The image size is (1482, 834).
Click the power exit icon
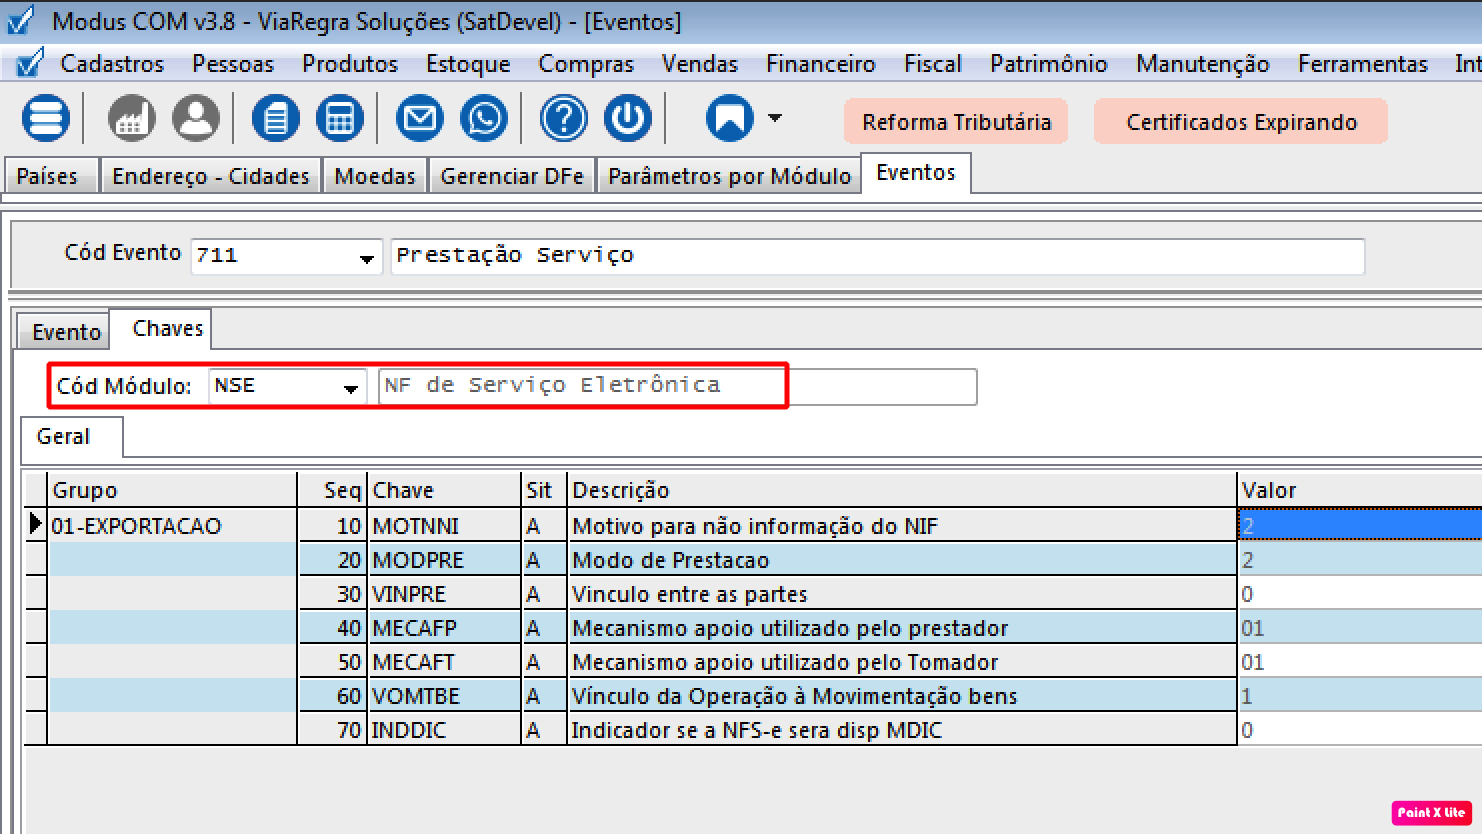(x=628, y=119)
